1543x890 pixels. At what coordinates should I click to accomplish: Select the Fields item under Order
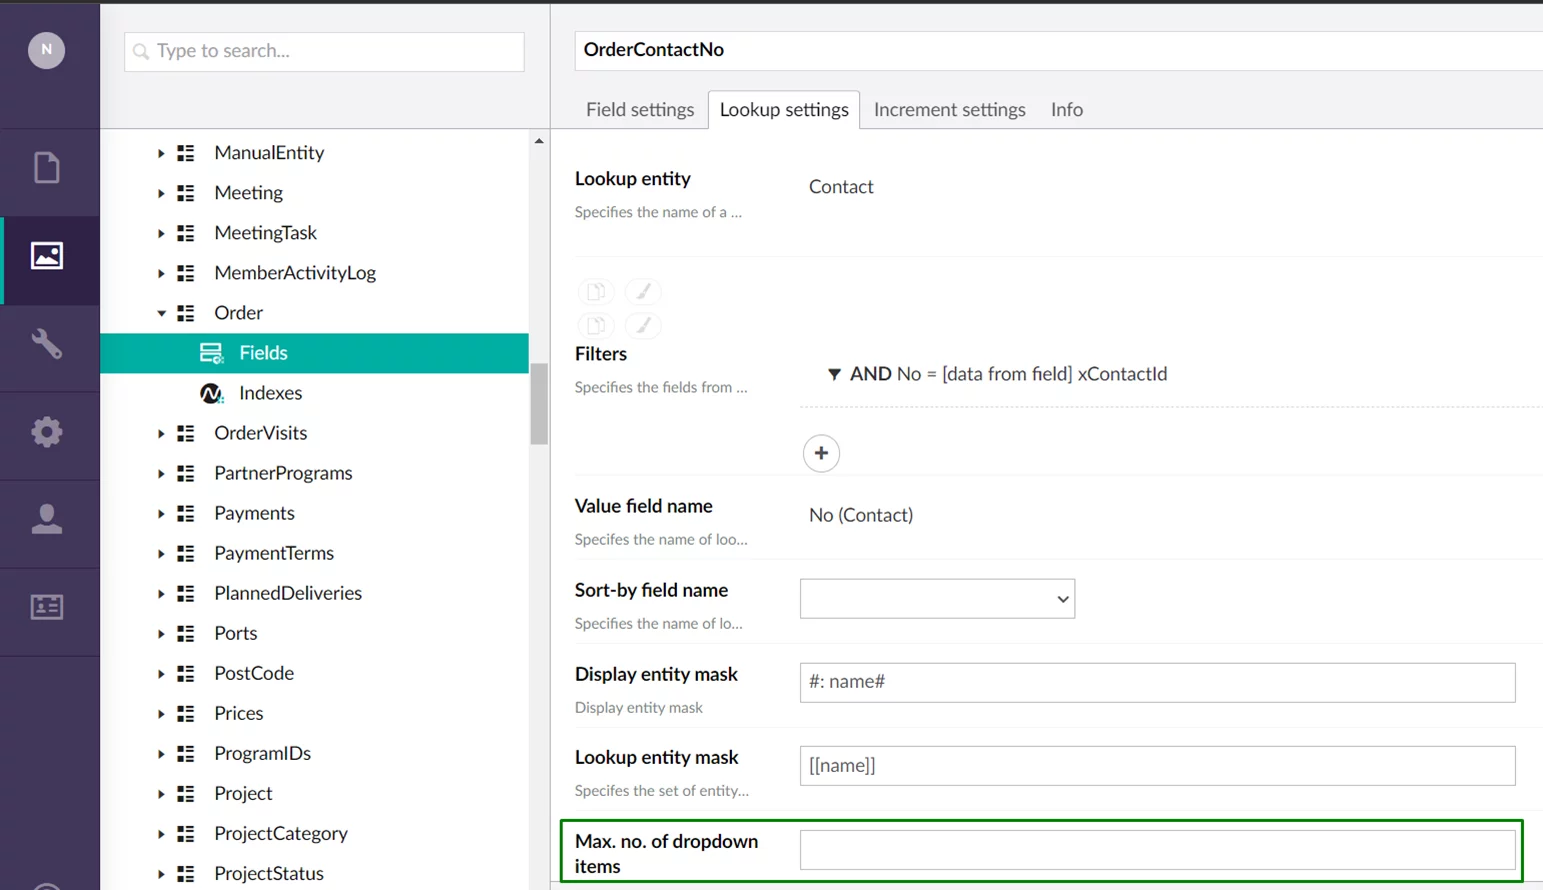(x=263, y=353)
